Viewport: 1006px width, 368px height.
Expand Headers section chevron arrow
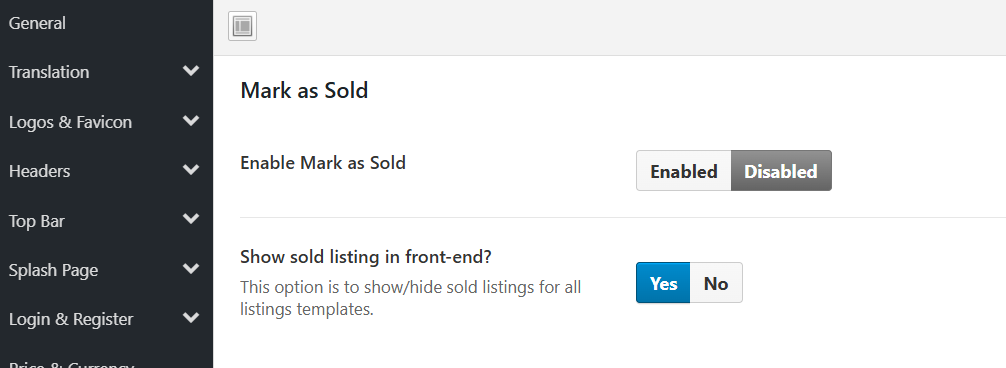coord(191,170)
